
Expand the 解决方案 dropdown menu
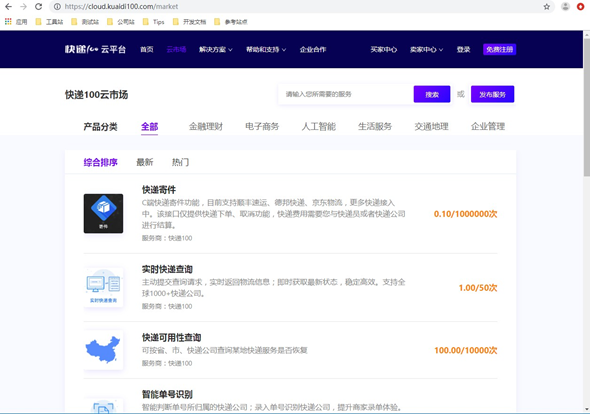pyautogui.click(x=216, y=49)
